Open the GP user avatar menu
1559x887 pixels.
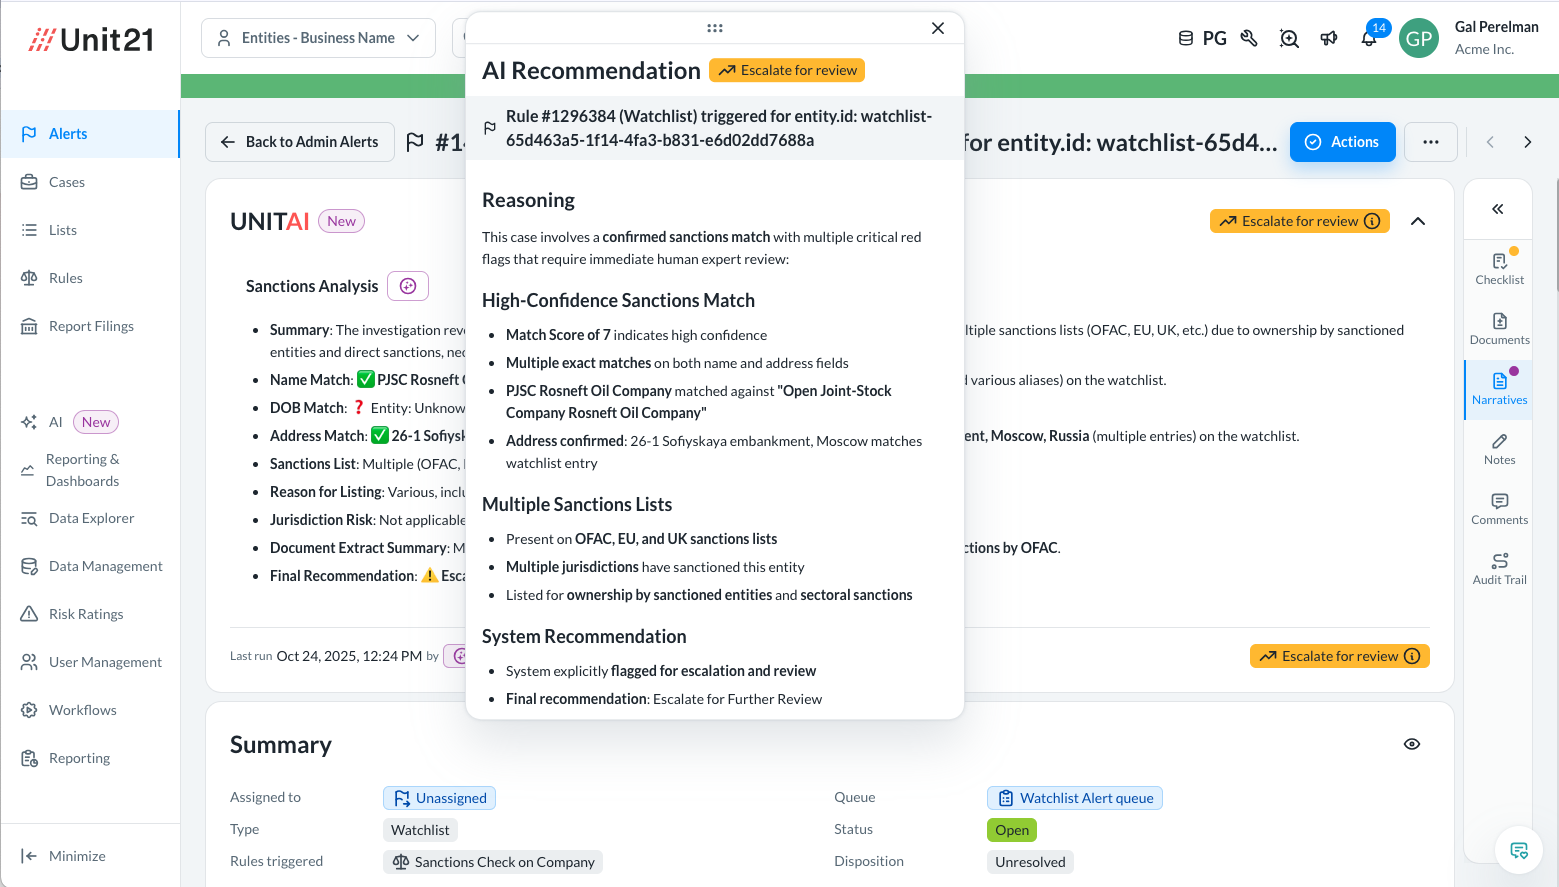1418,38
